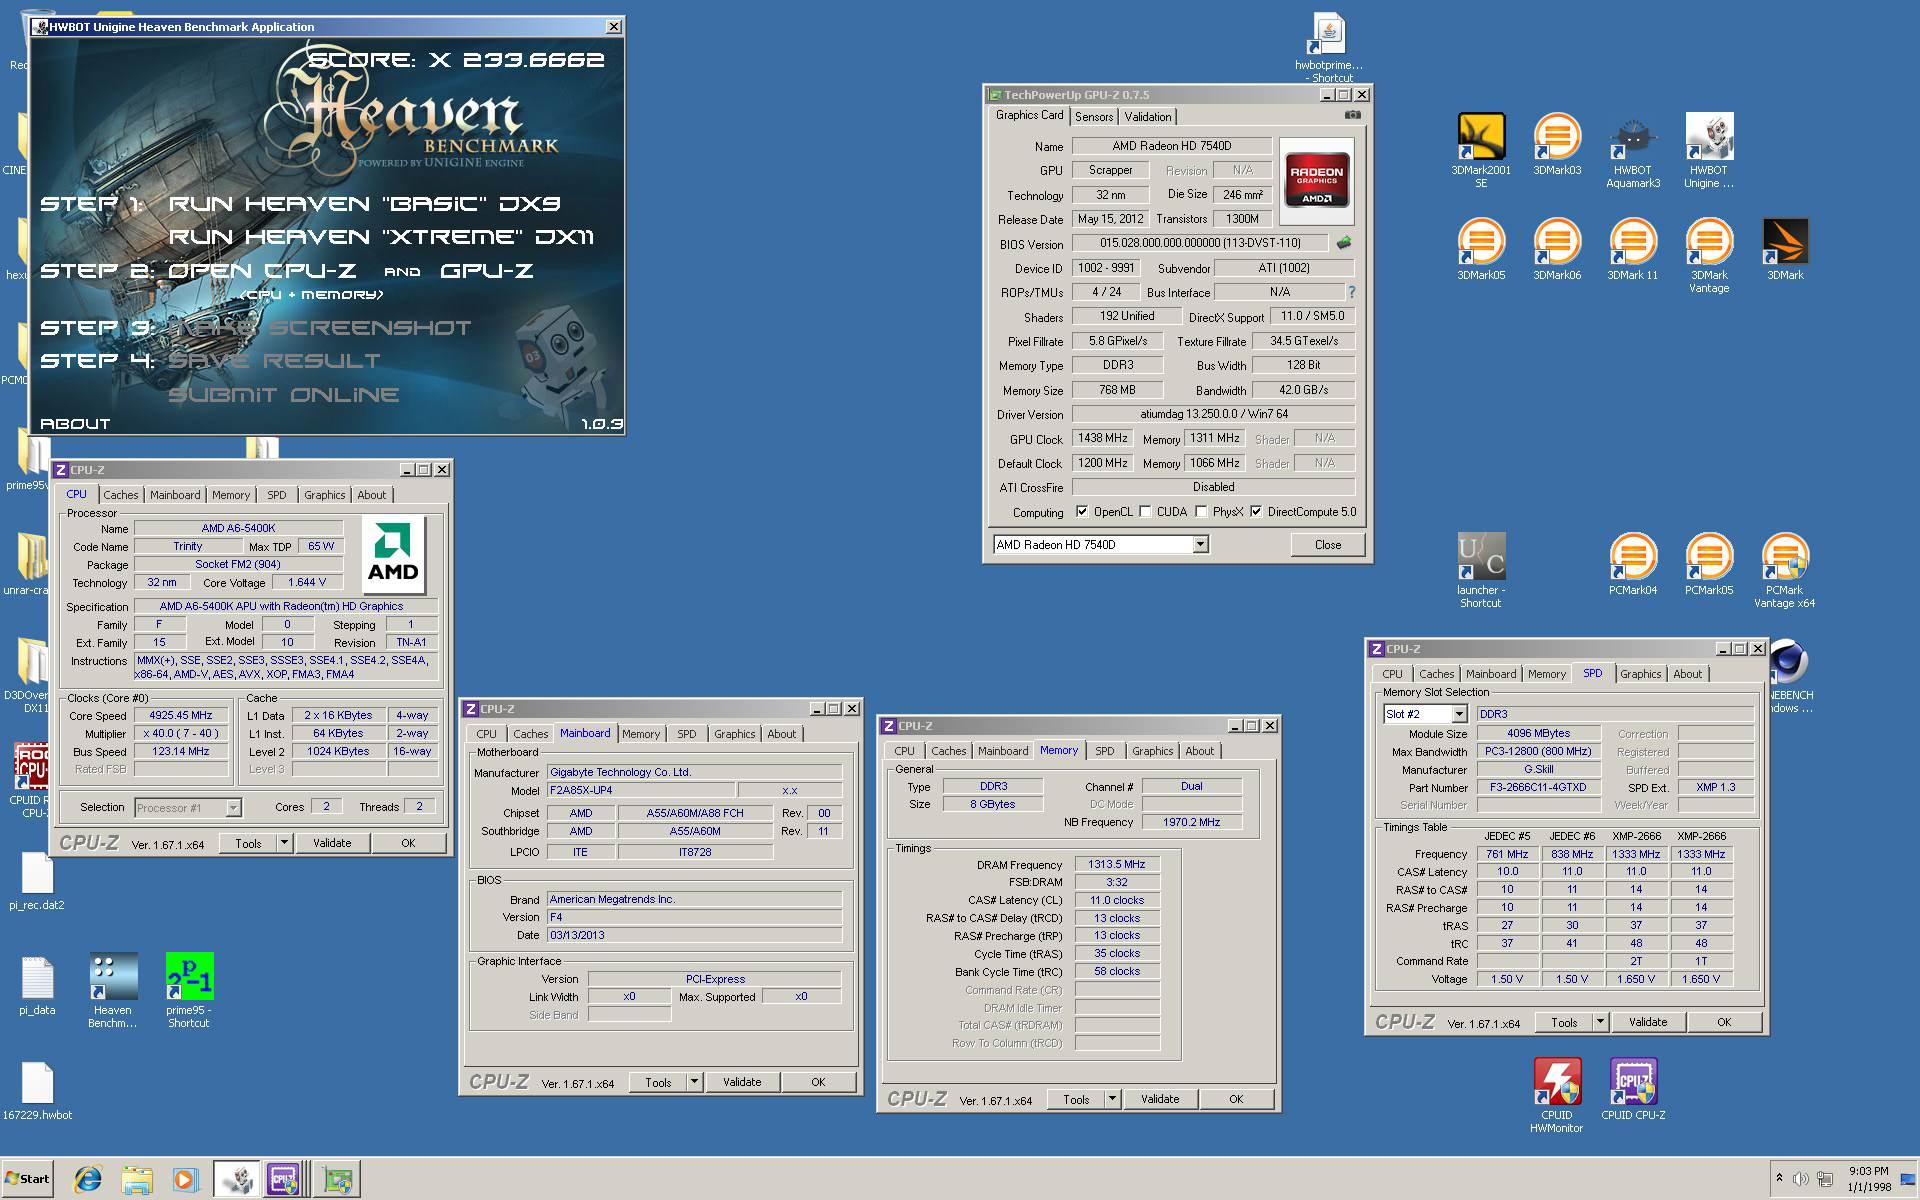The width and height of the screenshot is (1920, 1200).
Task: Click the GPU-Z BIOS save chip icon
Action: pos(1344,242)
